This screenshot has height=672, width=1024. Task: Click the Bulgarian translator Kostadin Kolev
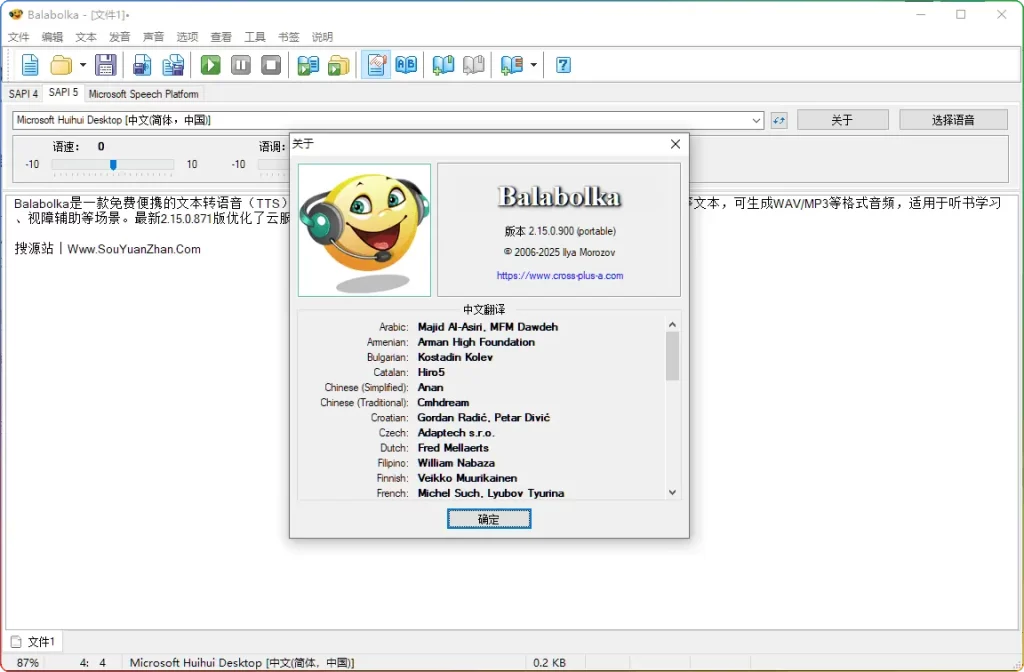pos(455,357)
